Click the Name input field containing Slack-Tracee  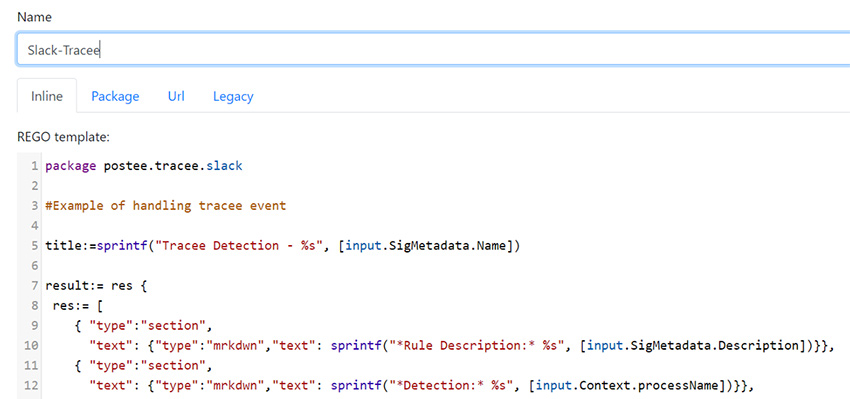coord(433,50)
